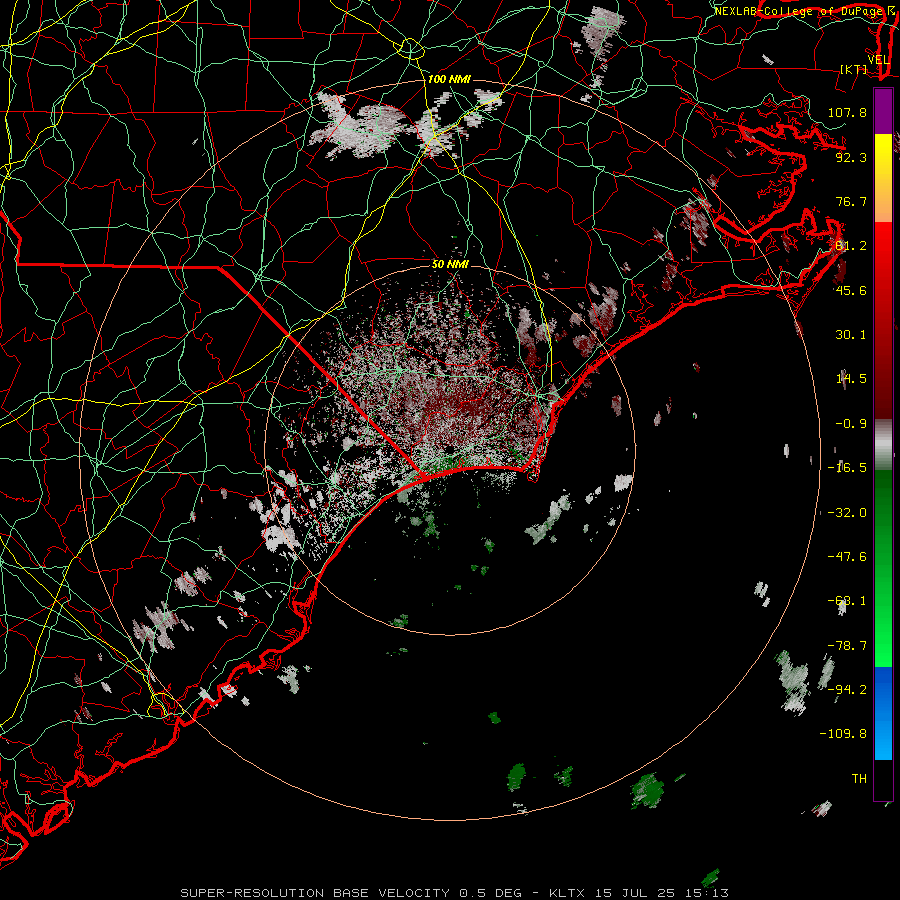Viewport: 900px width, 900px height.
Task: Click the 92.3 velocity scale value
Action: coord(851,157)
